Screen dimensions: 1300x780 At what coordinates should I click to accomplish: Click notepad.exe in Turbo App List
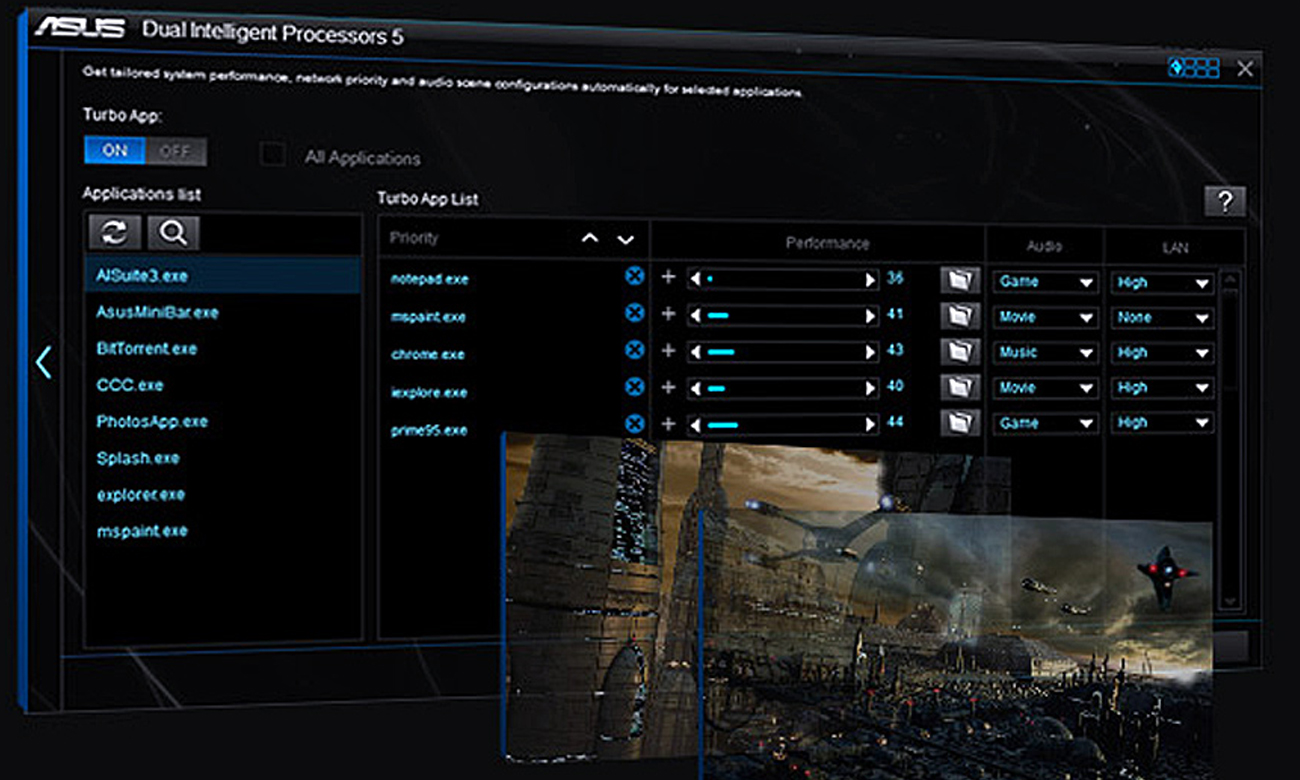point(429,279)
